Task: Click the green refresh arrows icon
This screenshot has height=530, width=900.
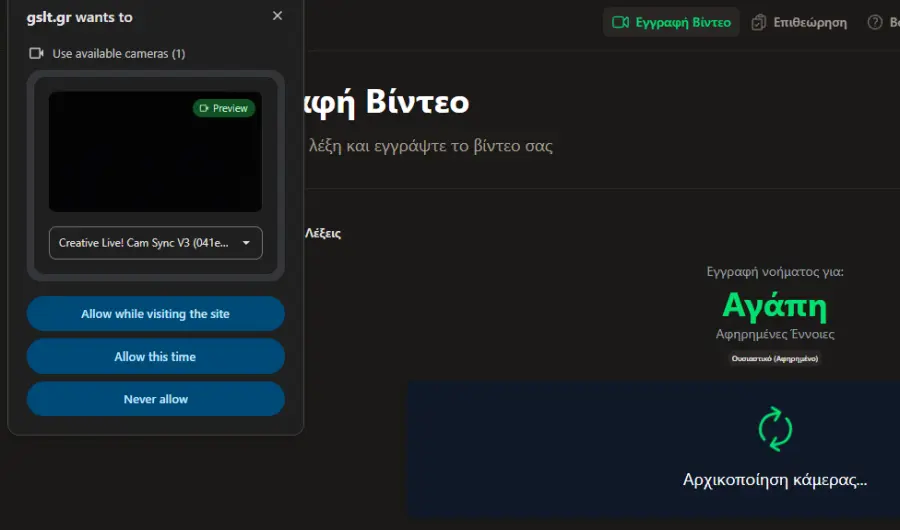Action: click(775, 429)
